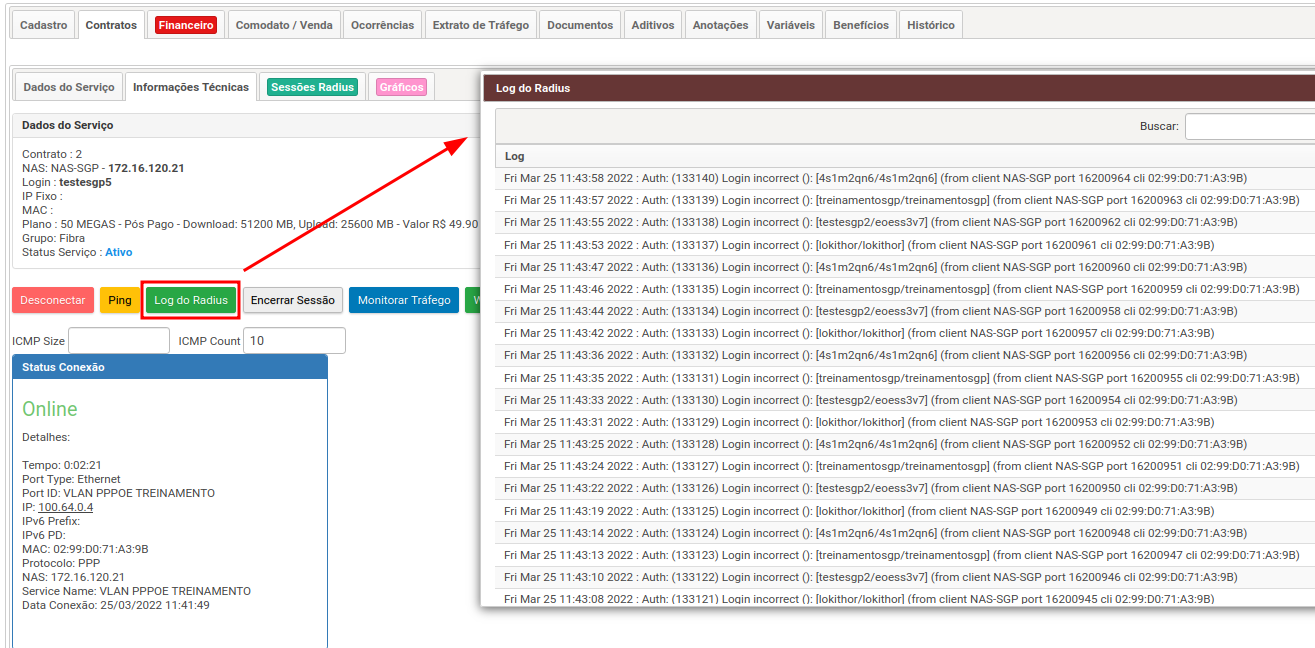
Task: Open the Sessões Radius tab
Action: [313, 87]
